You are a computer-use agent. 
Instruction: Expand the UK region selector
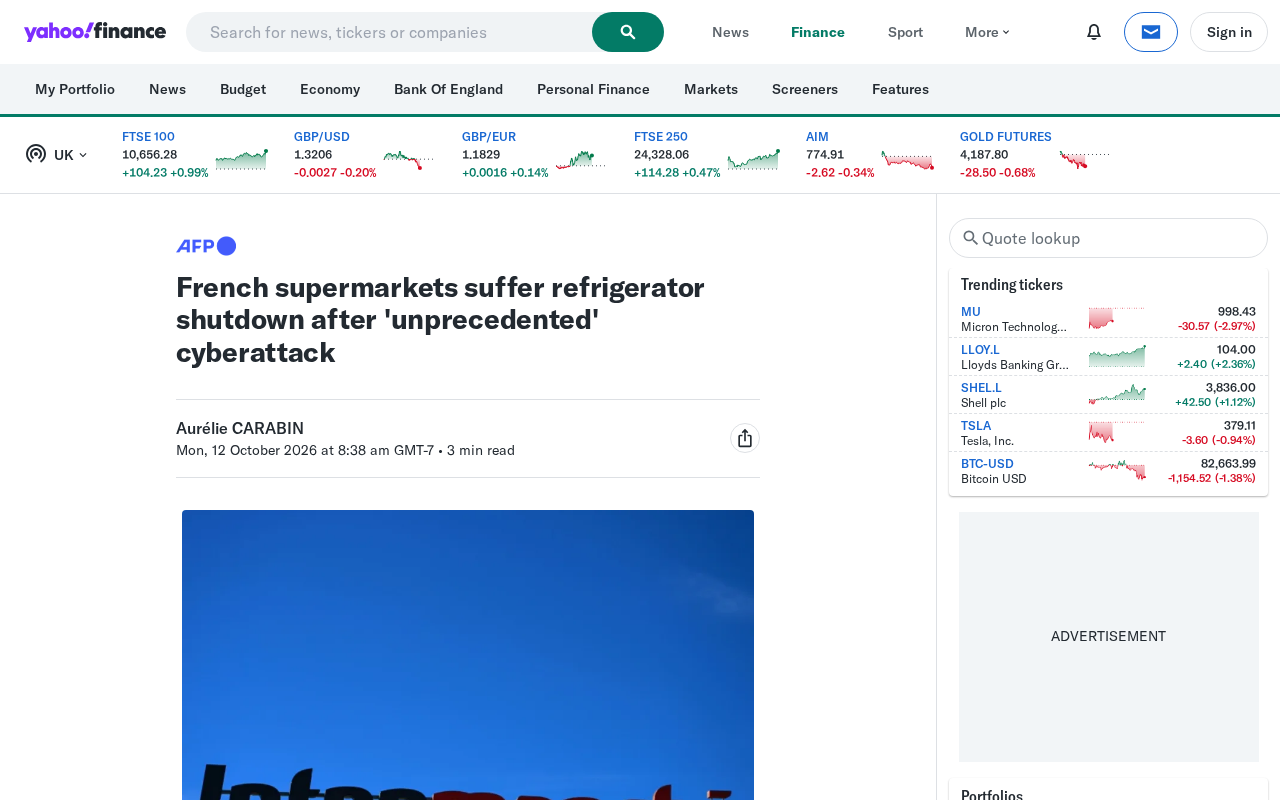pos(57,154)
